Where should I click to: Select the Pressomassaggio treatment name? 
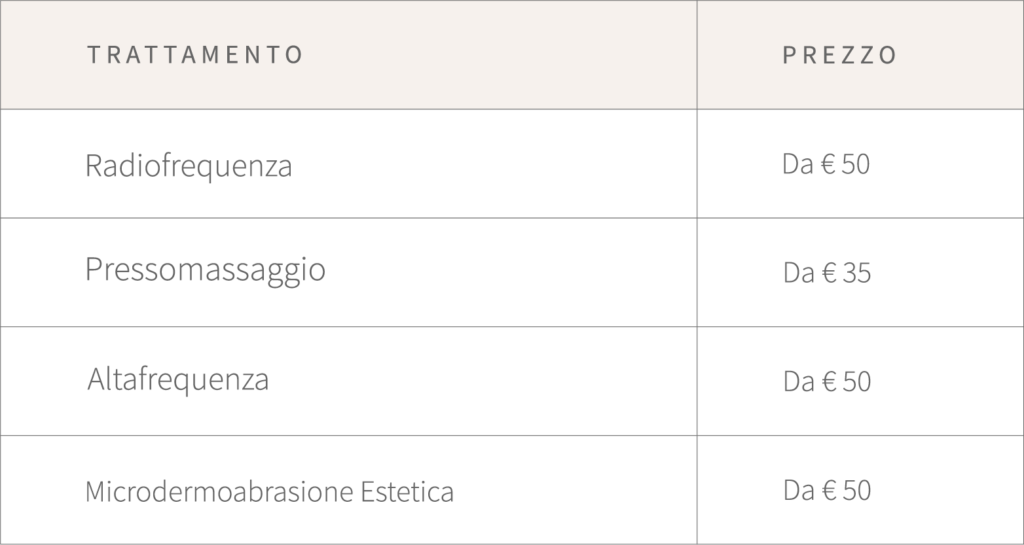(205, 270)
